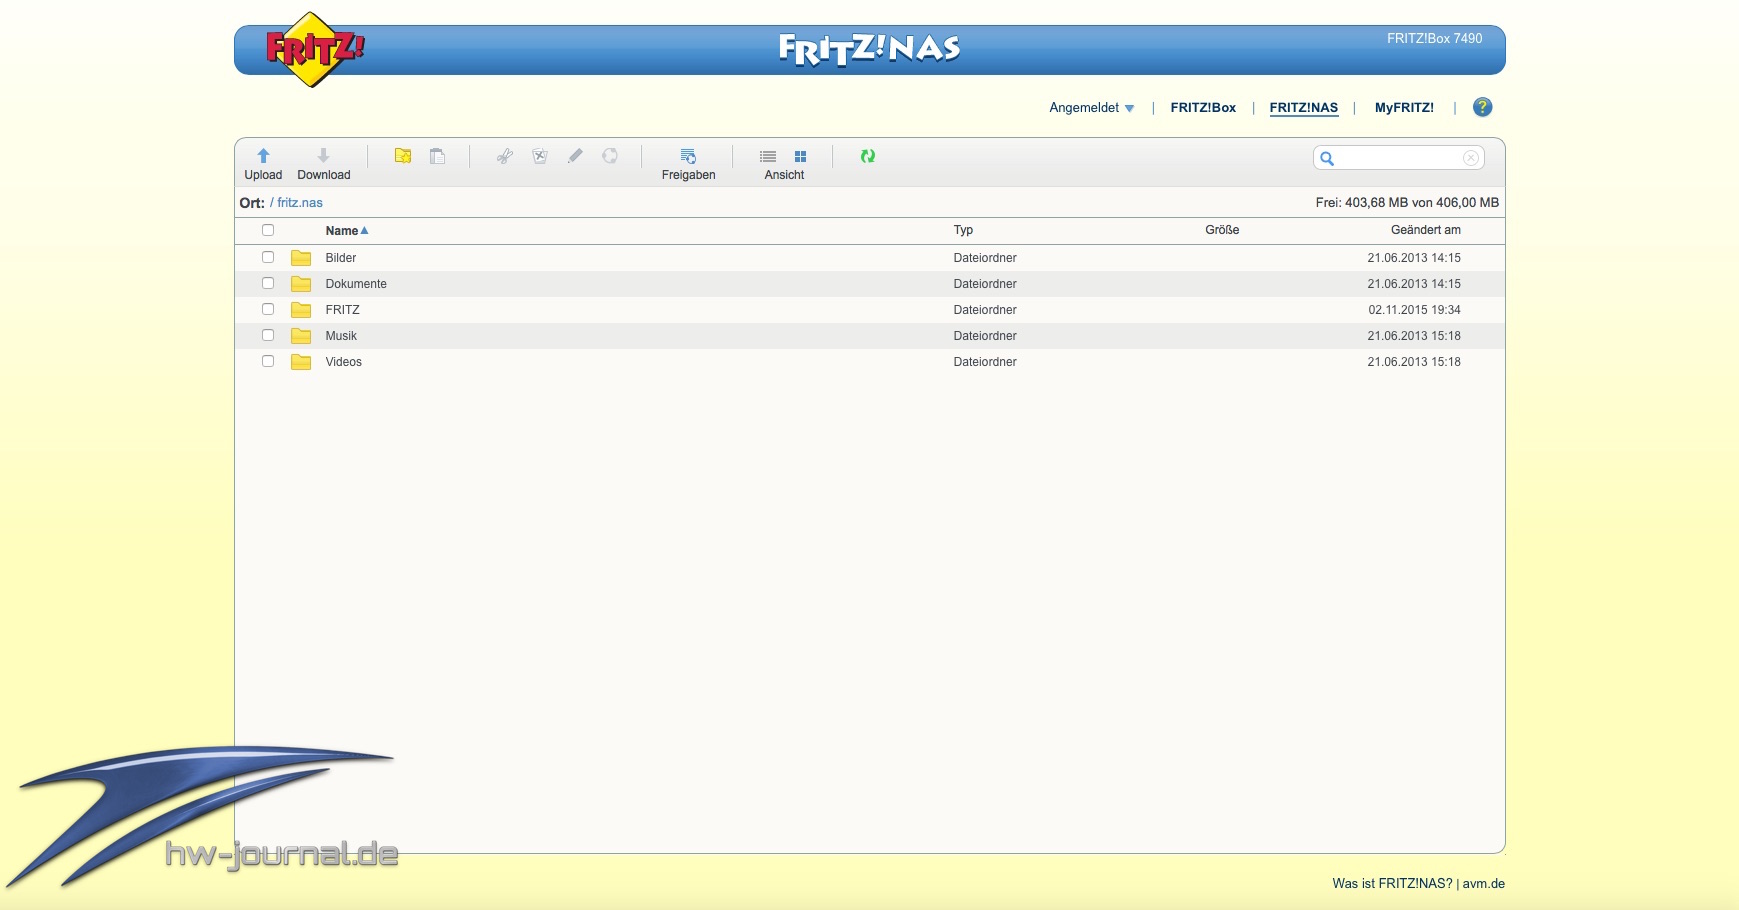
Task: Open the Musik folder name
Action: coord(341,336)
